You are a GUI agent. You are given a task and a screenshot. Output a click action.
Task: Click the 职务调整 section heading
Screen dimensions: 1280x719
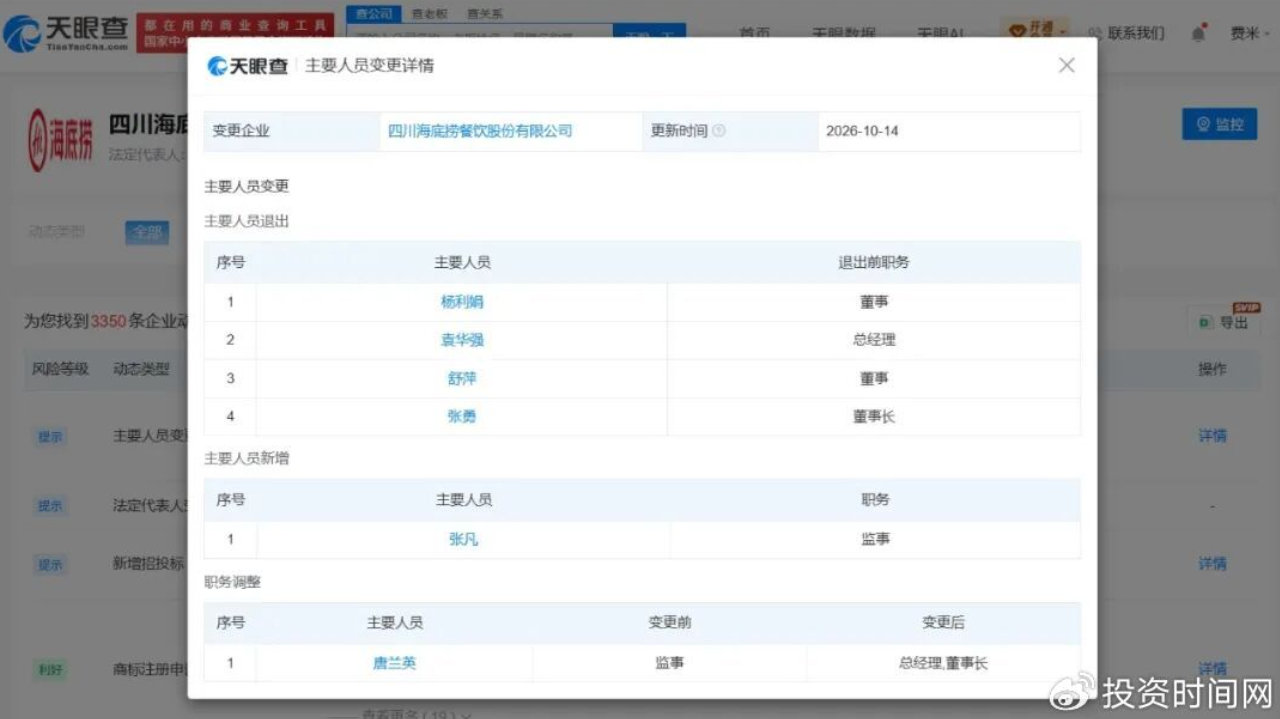coord(232,581)
